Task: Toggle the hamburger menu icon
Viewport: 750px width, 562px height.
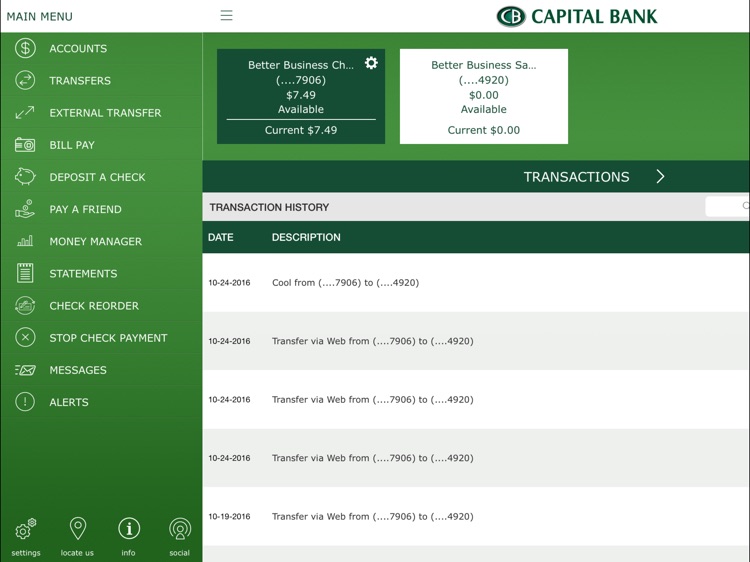Action: point(226,15)
